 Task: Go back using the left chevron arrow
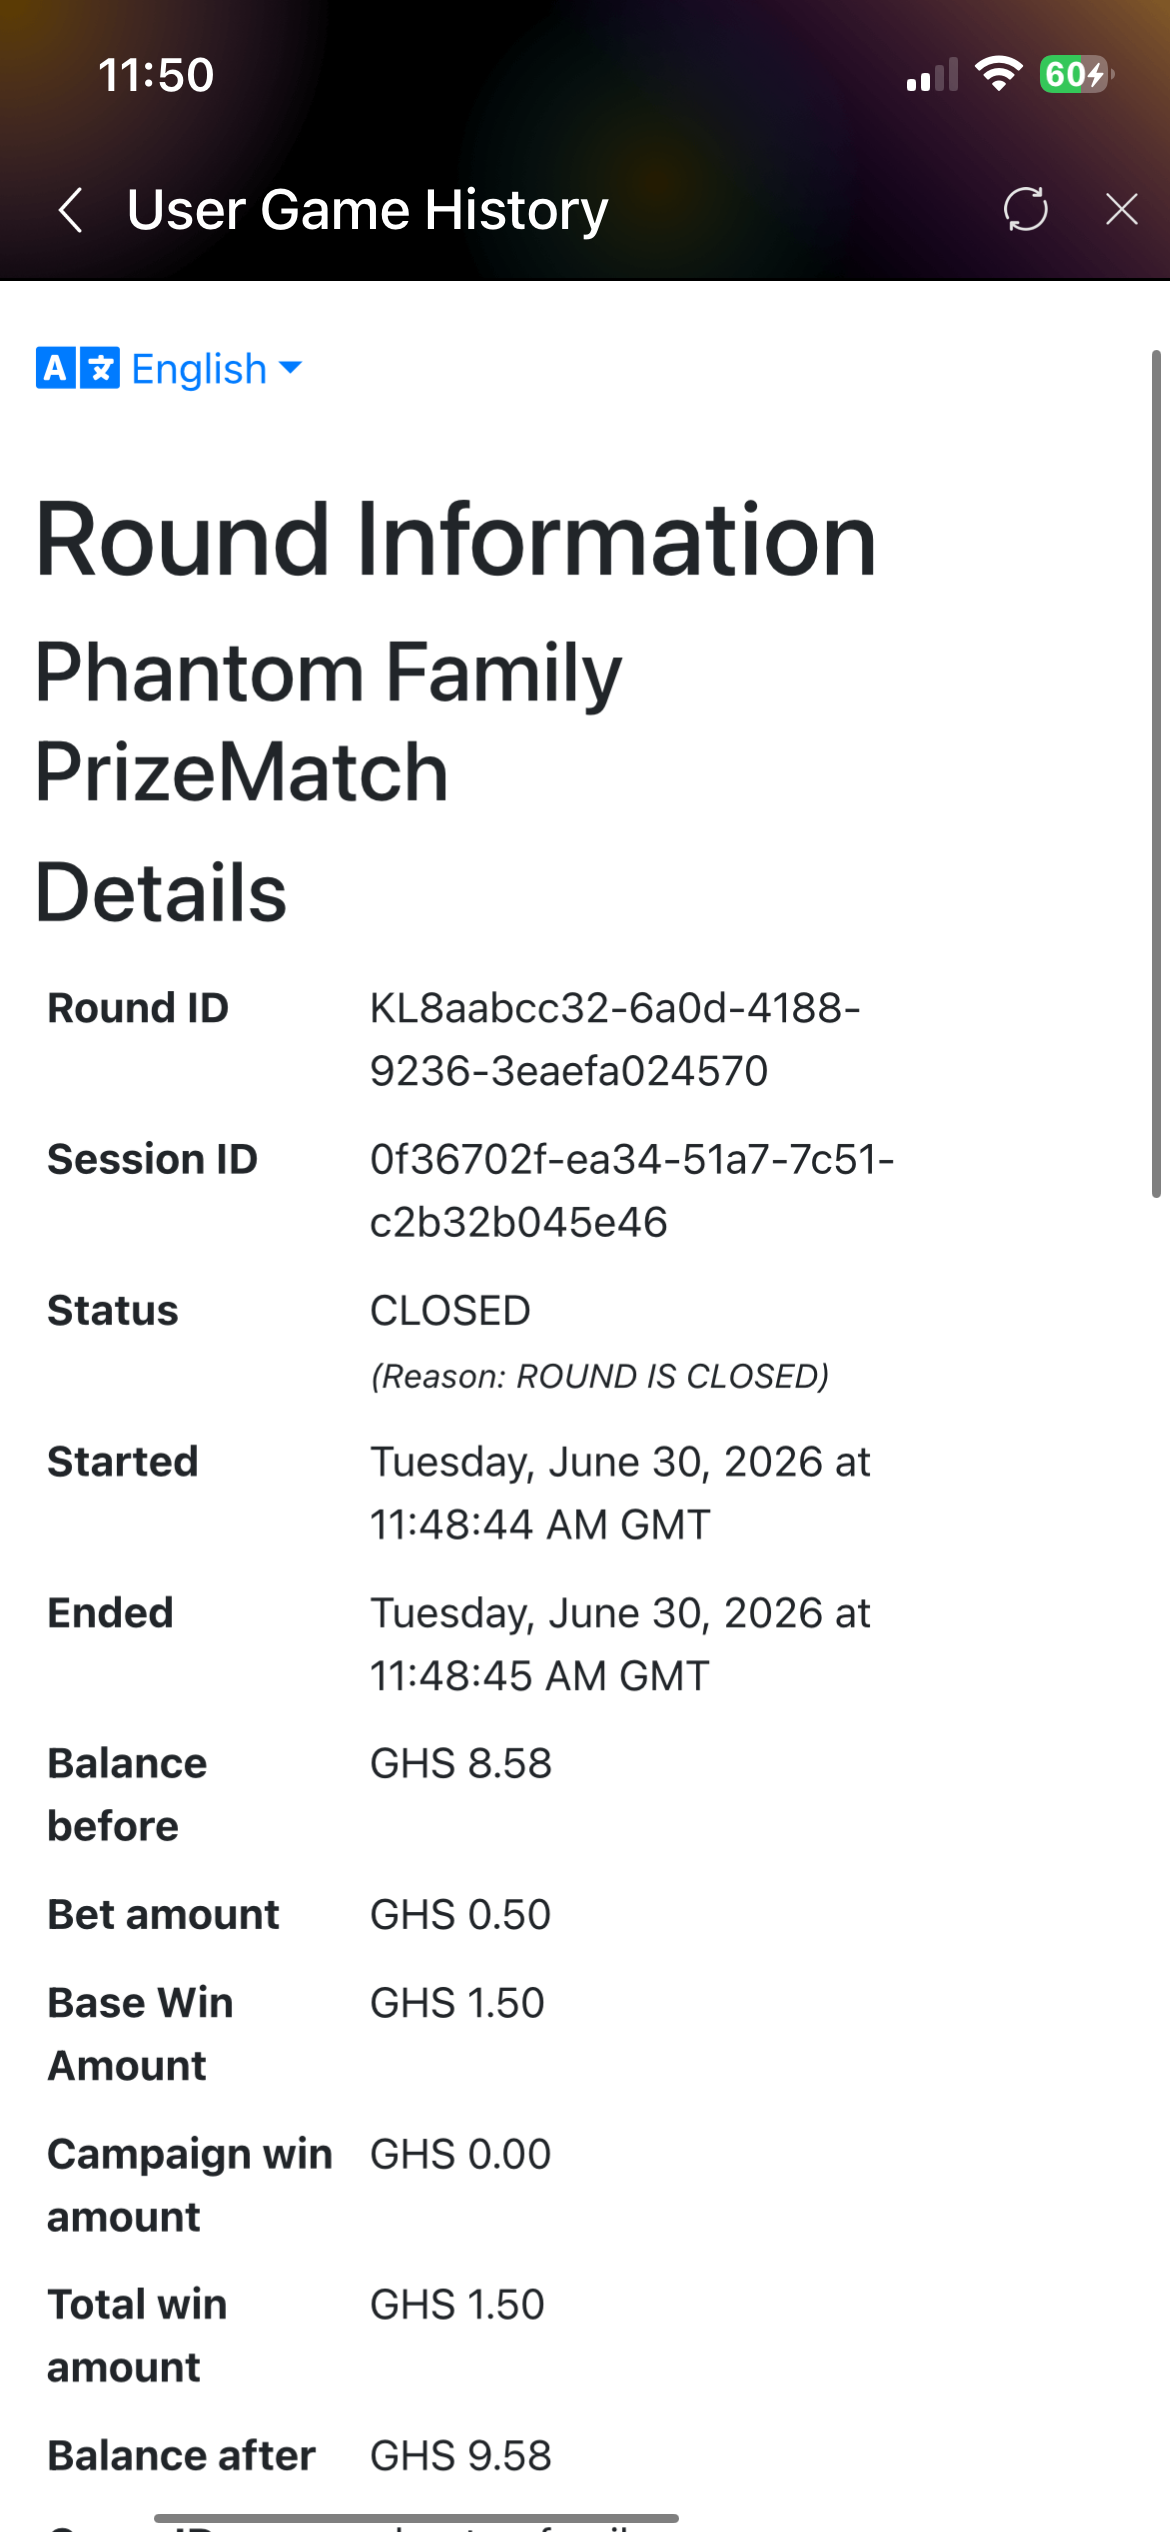pyautogui.click(x=70, y=210)
